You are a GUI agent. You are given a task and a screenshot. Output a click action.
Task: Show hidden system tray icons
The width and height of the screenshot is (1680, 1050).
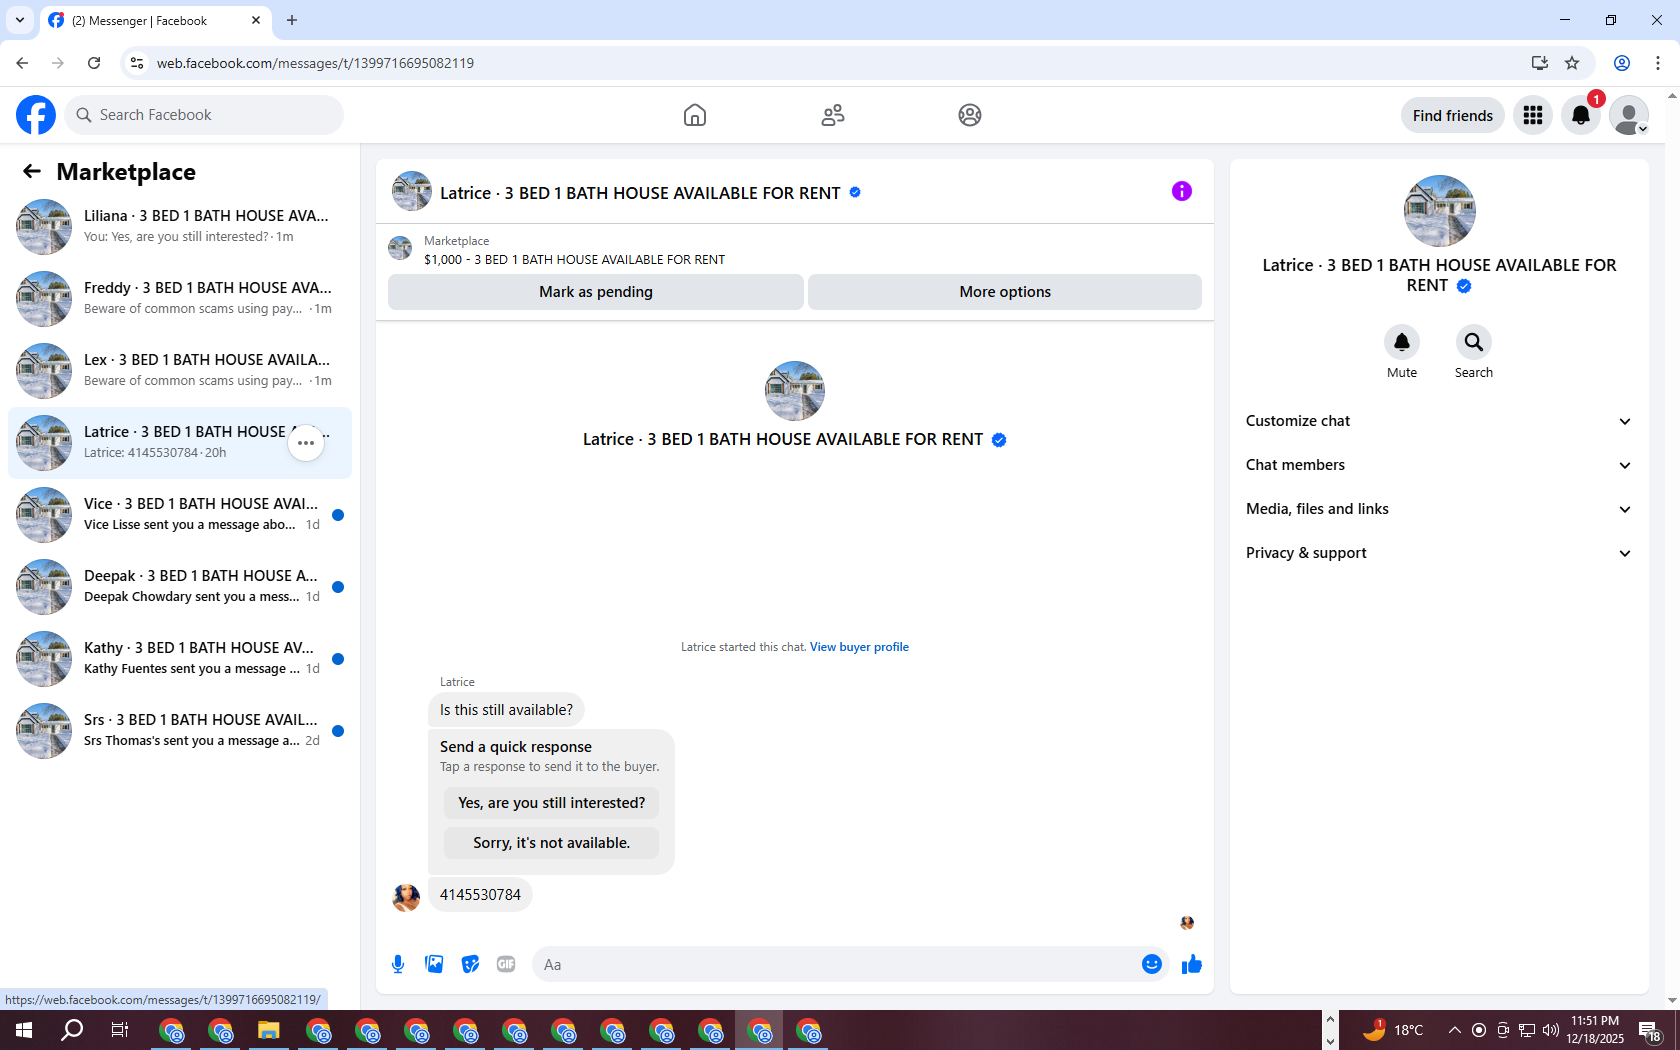[x=1455, y=1030]
